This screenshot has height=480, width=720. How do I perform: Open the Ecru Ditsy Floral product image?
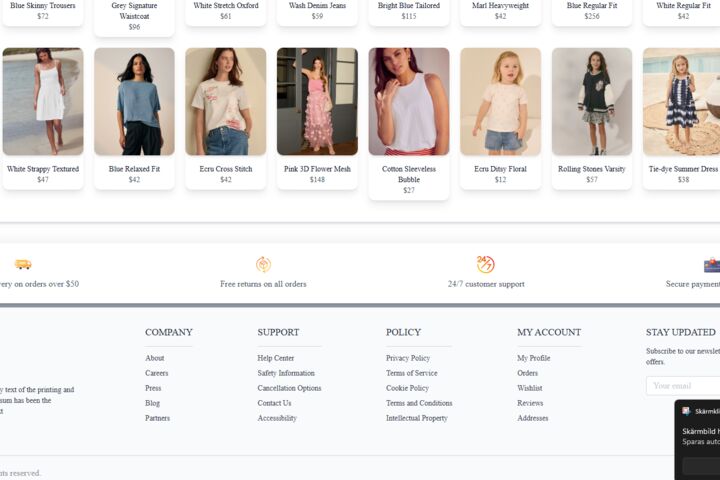pyautogui.click(x=501, y=102)
